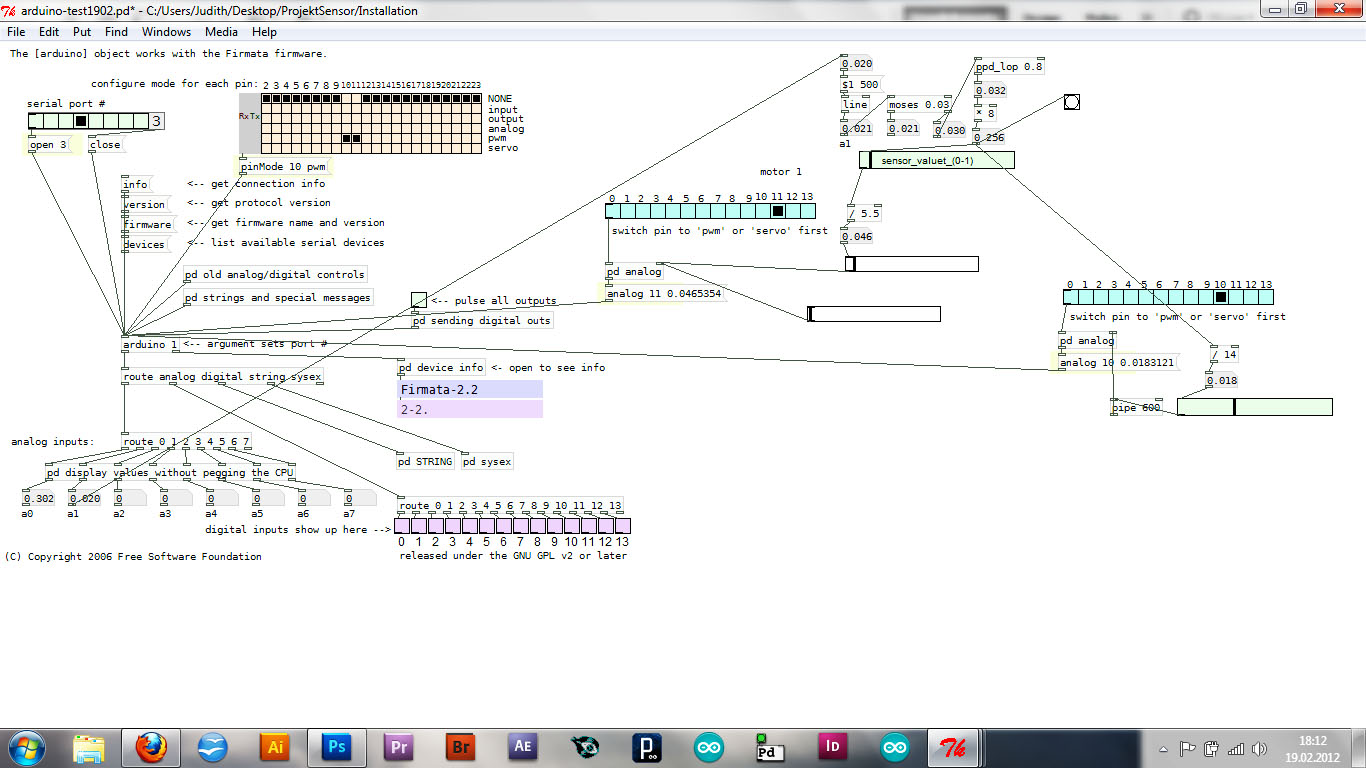Open the 'pd old analog/digital controls' subpatch
The image size is (1366, 768).
274,274
